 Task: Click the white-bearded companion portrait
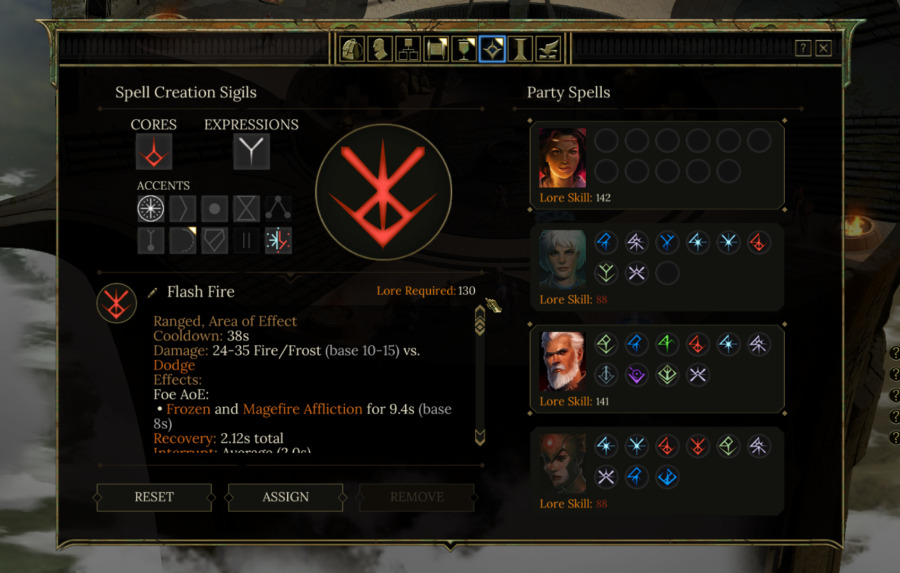[x=562, y=362]
